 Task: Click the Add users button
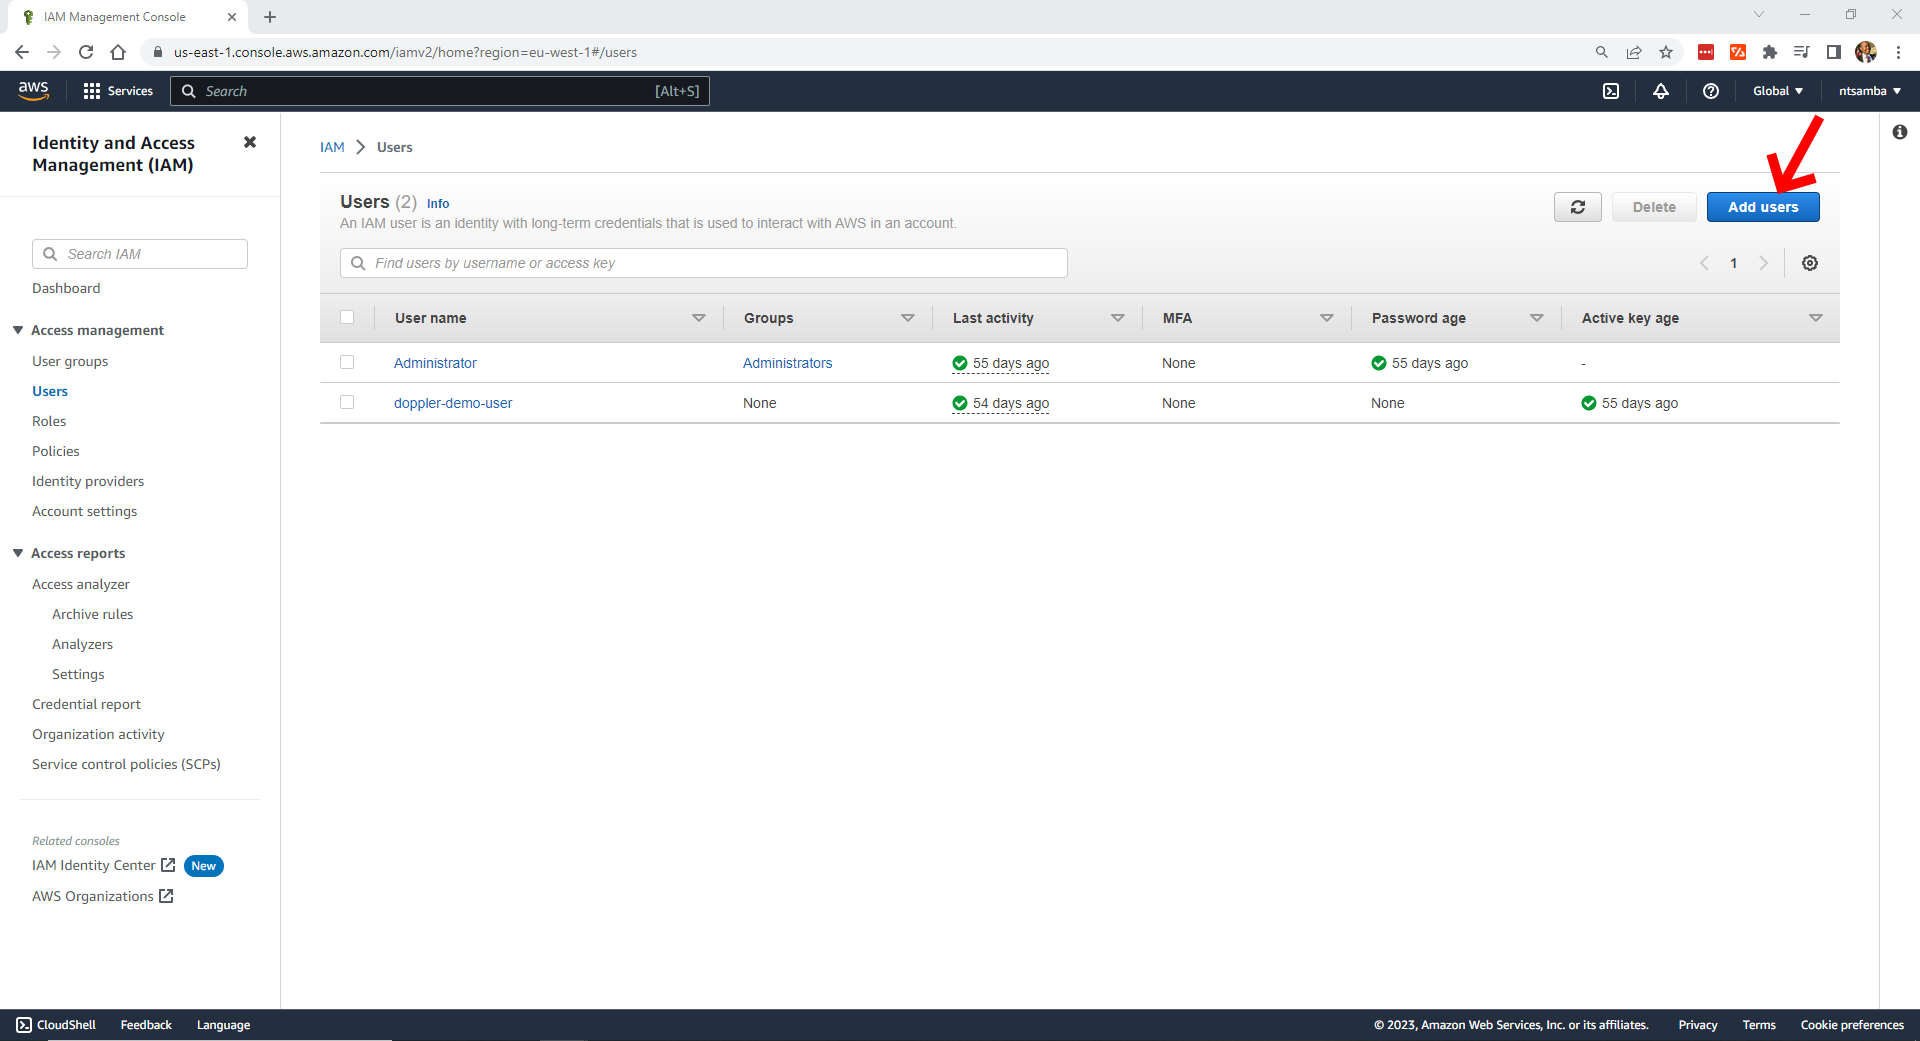click(x=1763, y=207)
